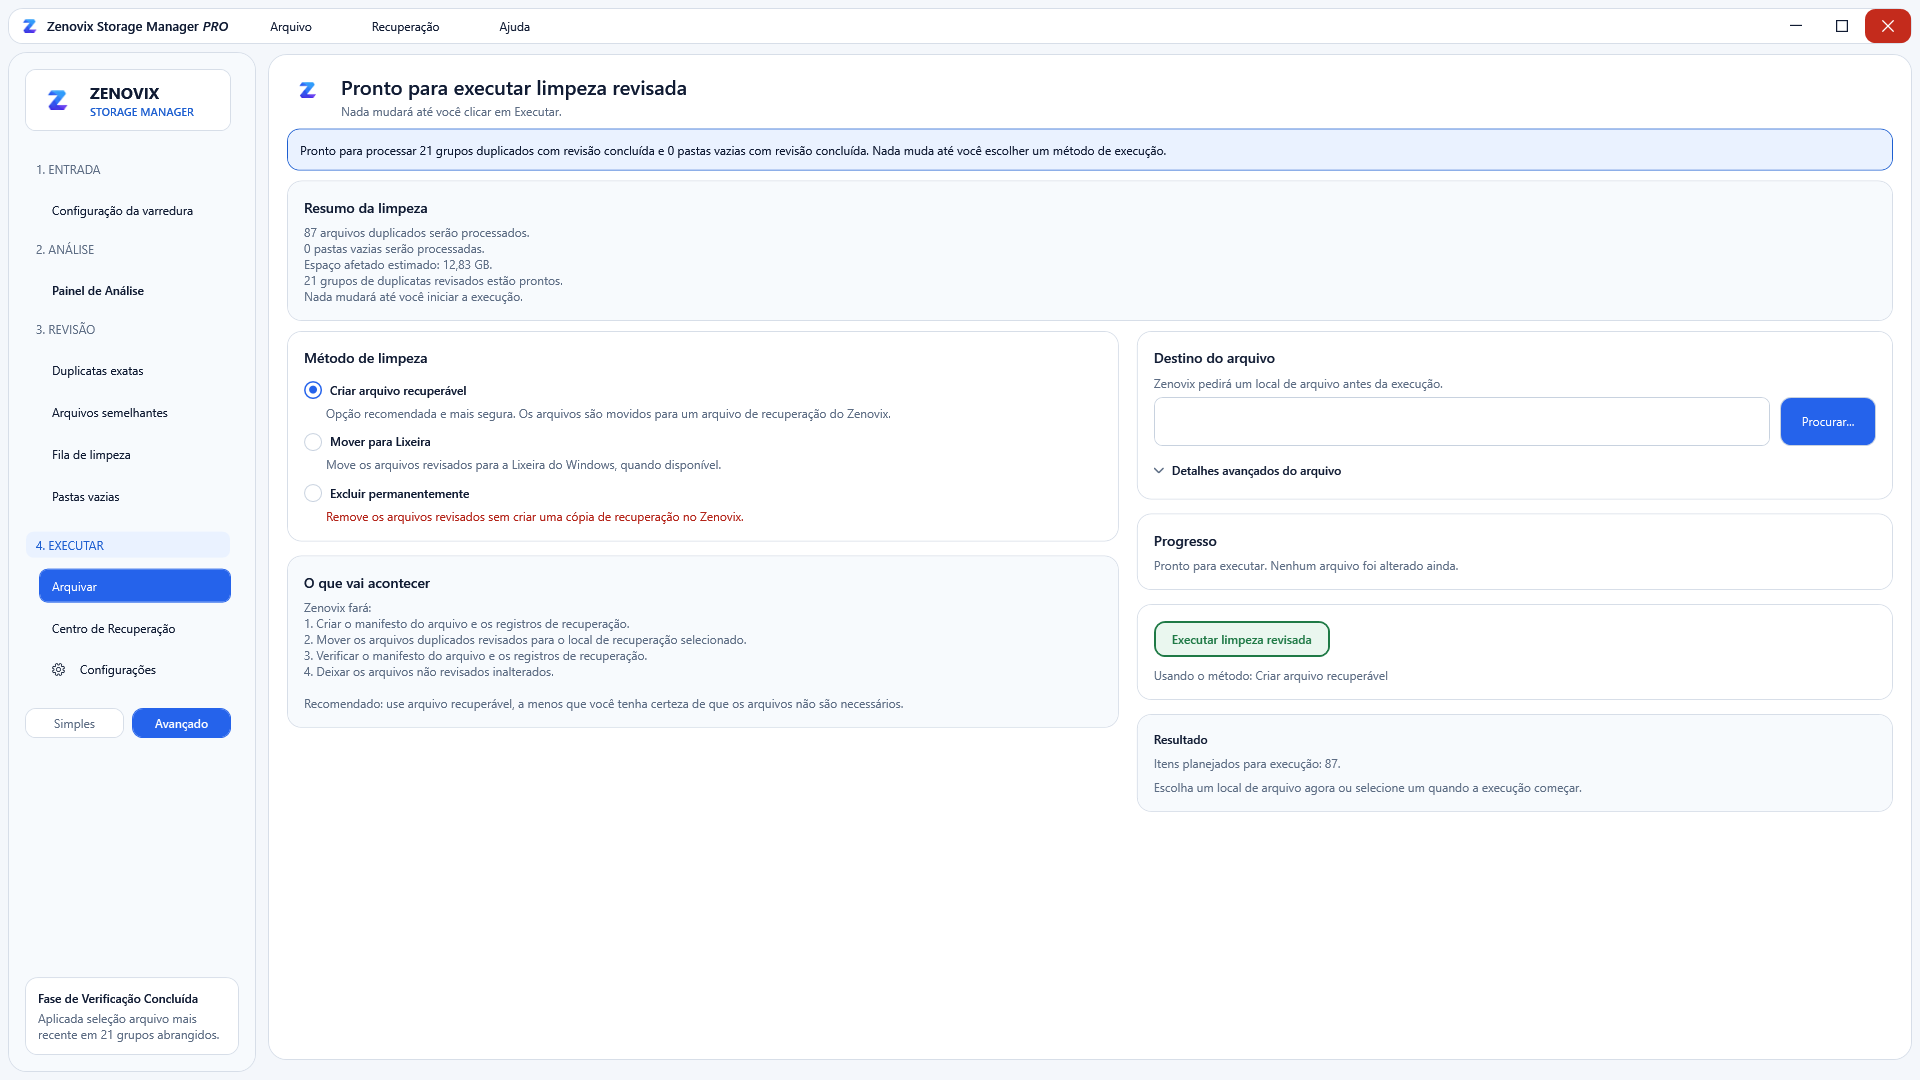Select the Mover para Lixeira option

click(x=313, y=442)
